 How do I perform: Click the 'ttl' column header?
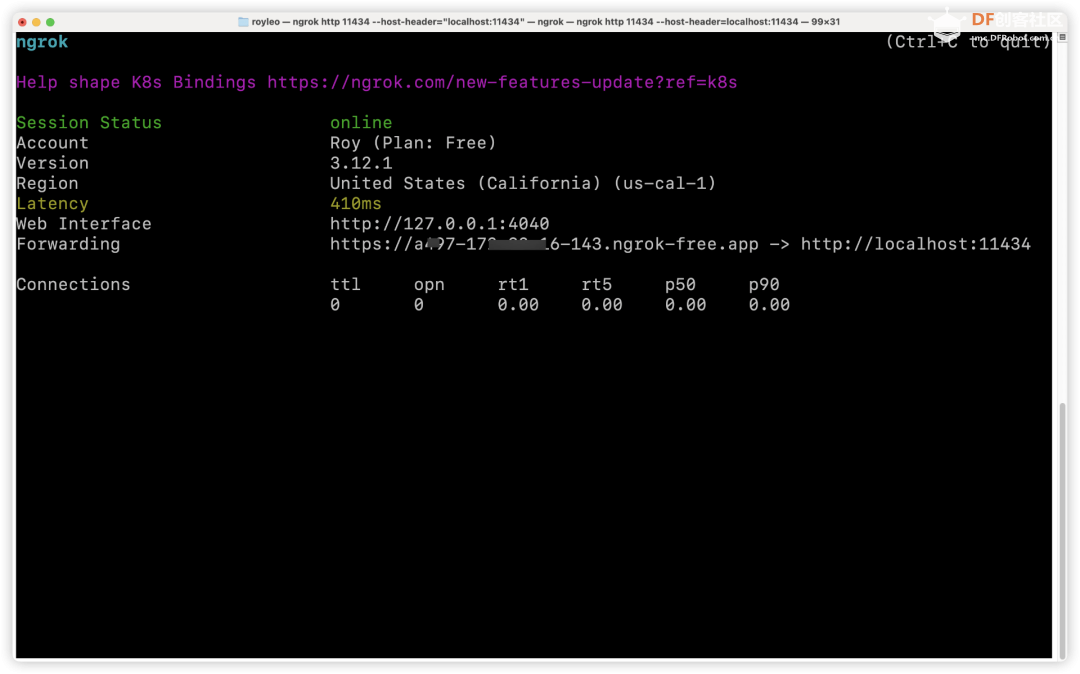point(345,285)
